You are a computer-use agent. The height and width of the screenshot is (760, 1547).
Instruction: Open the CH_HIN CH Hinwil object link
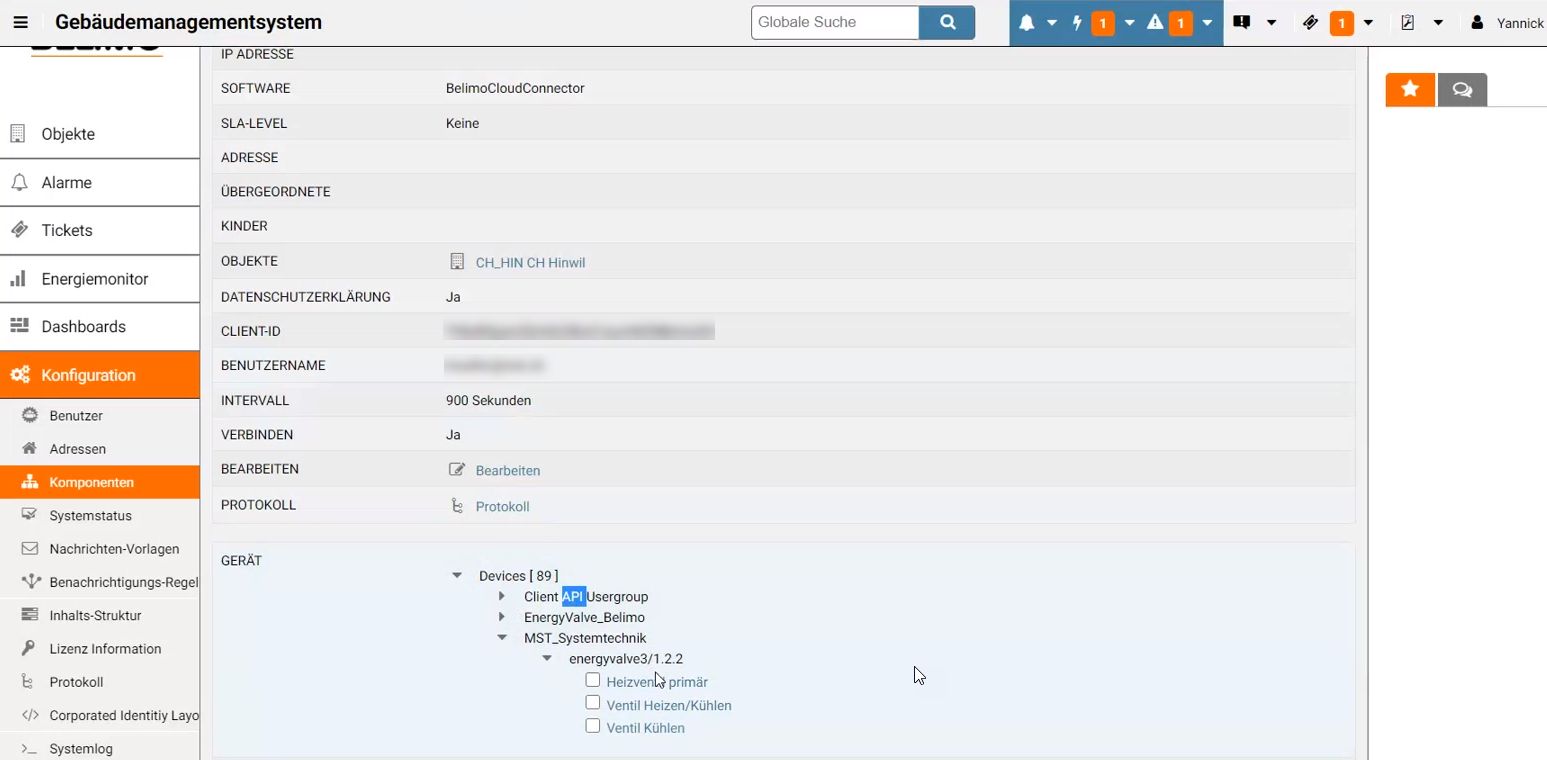point(530,263)
